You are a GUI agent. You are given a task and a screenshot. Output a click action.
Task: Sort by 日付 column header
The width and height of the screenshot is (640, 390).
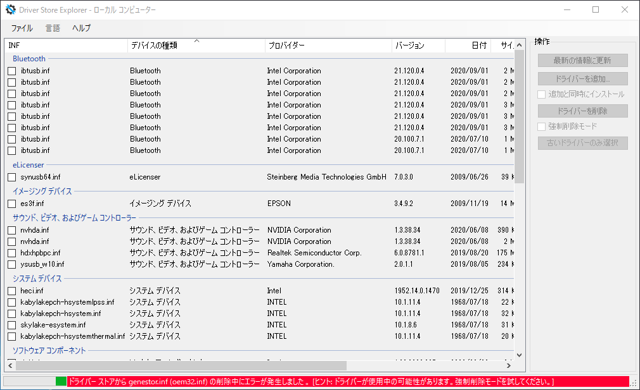coord(468,45)
